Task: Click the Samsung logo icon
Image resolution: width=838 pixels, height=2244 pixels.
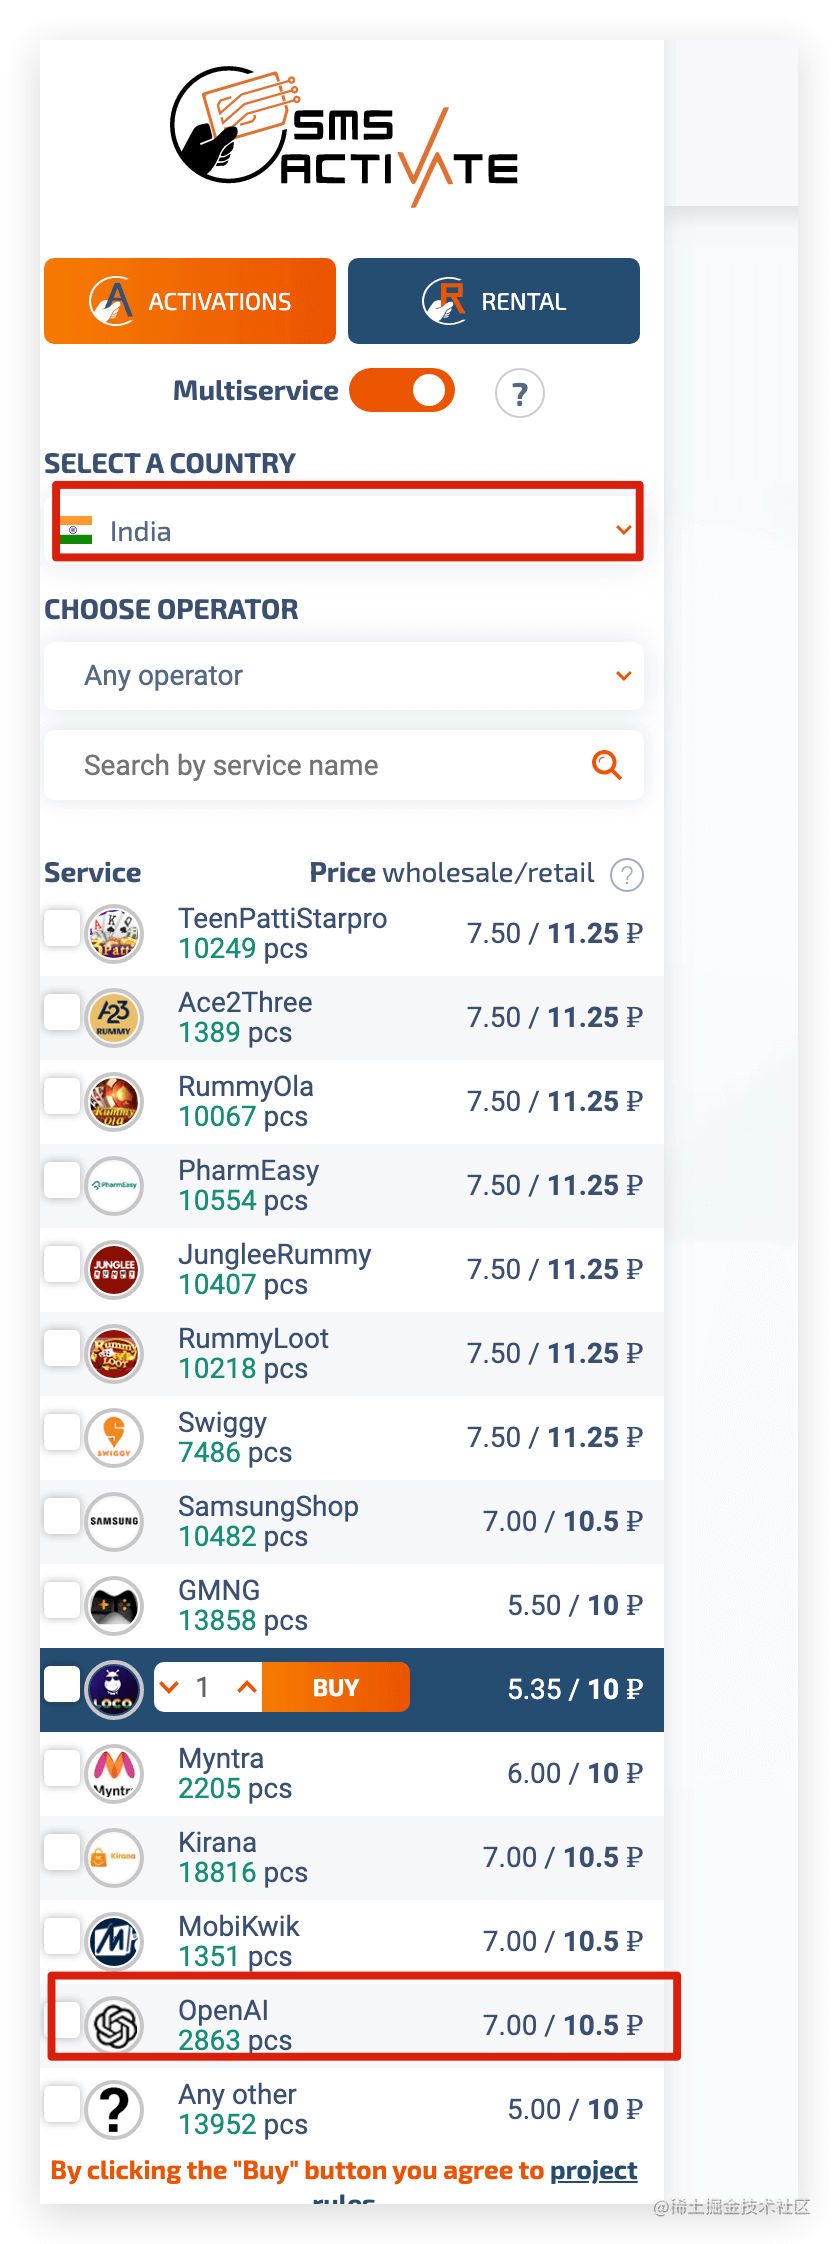Action: 114,1521
